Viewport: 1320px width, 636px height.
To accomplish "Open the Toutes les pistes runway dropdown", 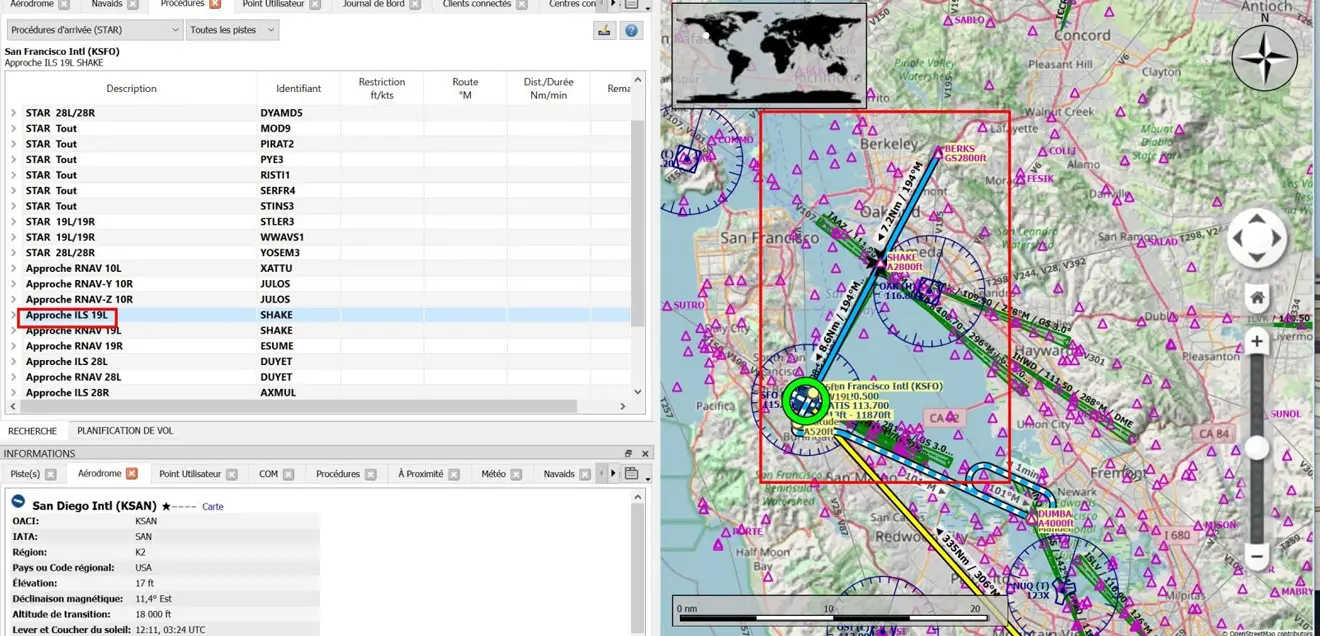I will [231, 30].
